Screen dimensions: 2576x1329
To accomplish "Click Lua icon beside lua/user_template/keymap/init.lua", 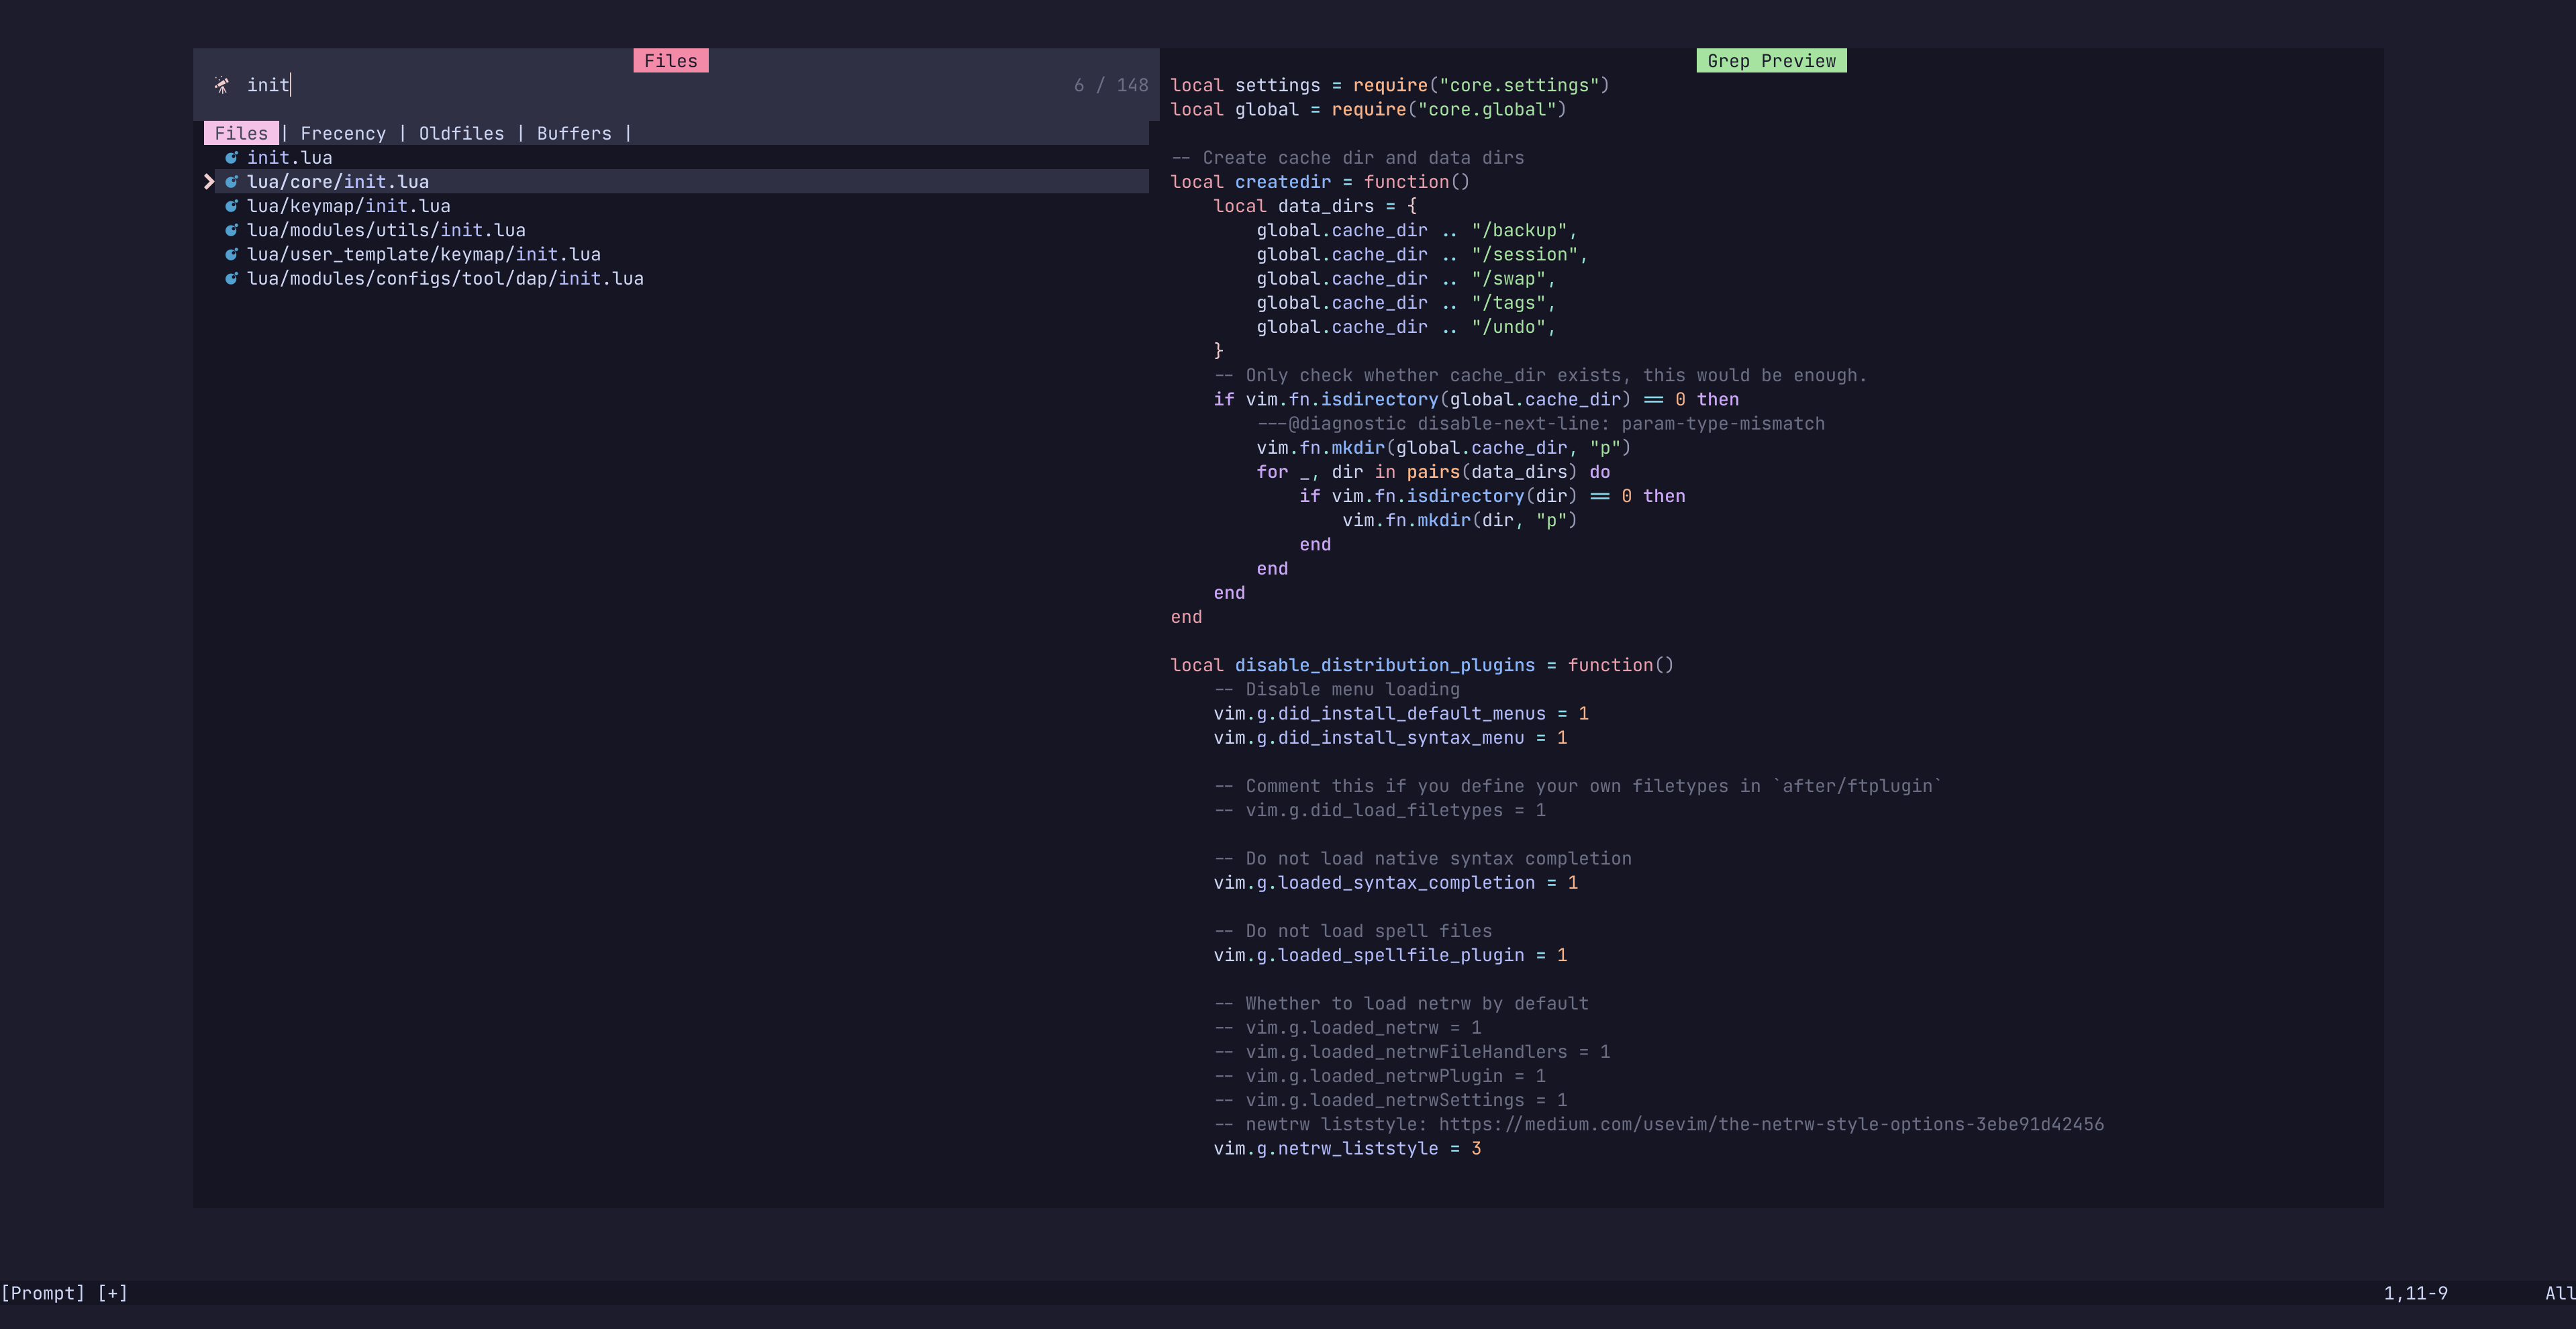I will click(x=231, y=254).
